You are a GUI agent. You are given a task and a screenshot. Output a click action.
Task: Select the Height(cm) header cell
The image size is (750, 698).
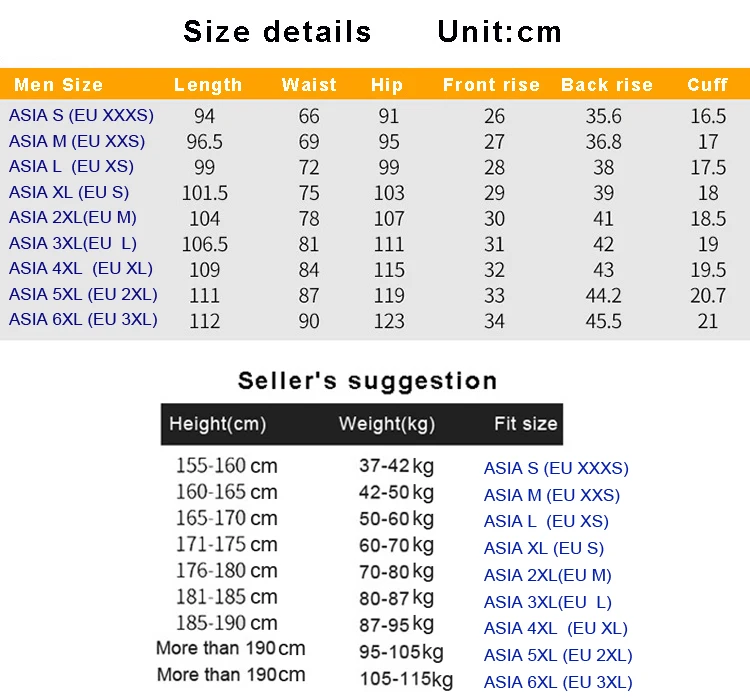218,424
